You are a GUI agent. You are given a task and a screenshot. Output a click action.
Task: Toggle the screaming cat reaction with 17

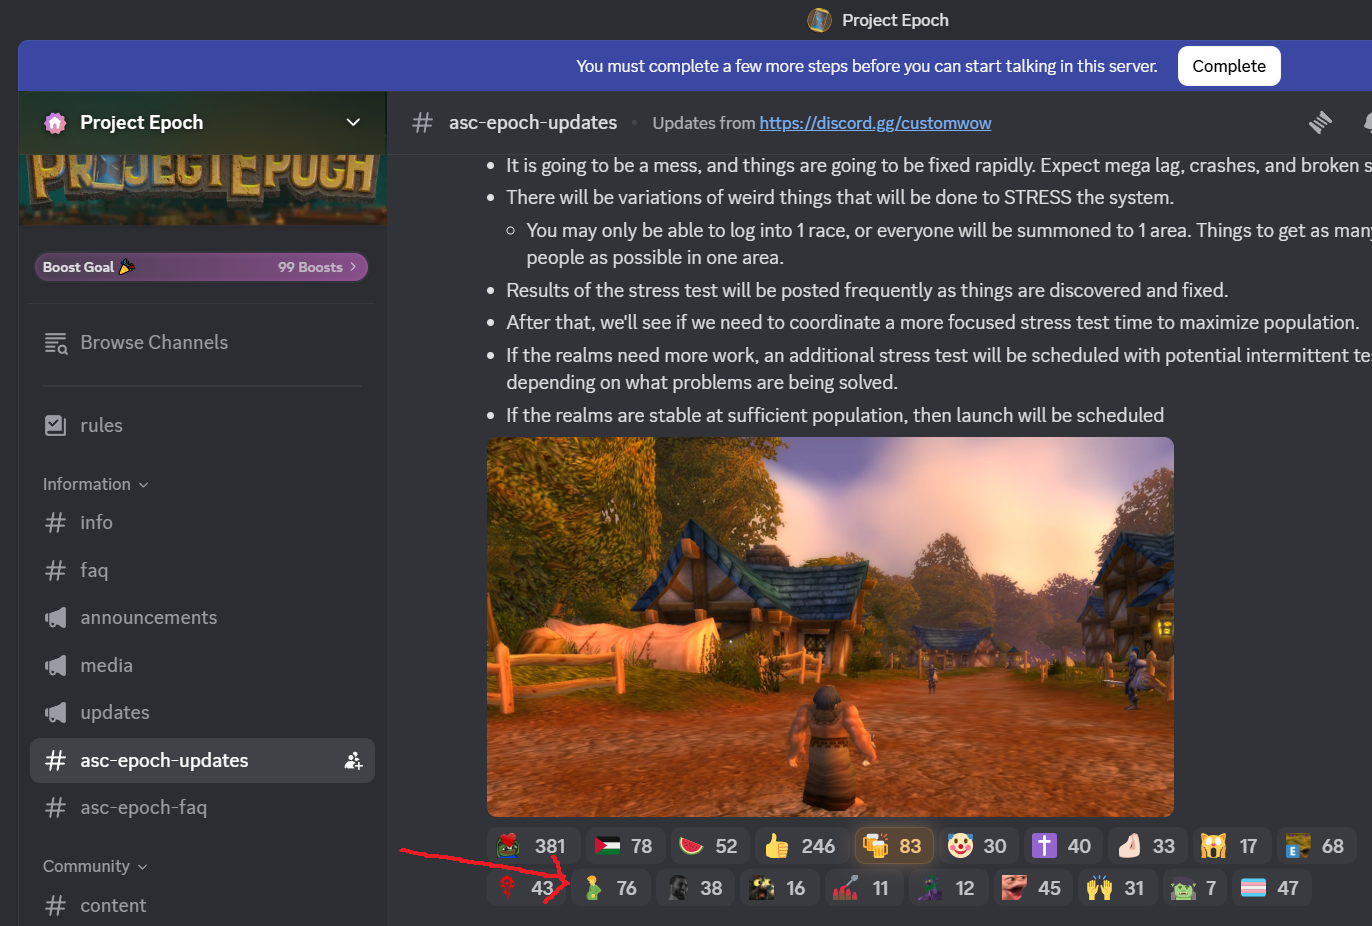(x=1232, y=846)
